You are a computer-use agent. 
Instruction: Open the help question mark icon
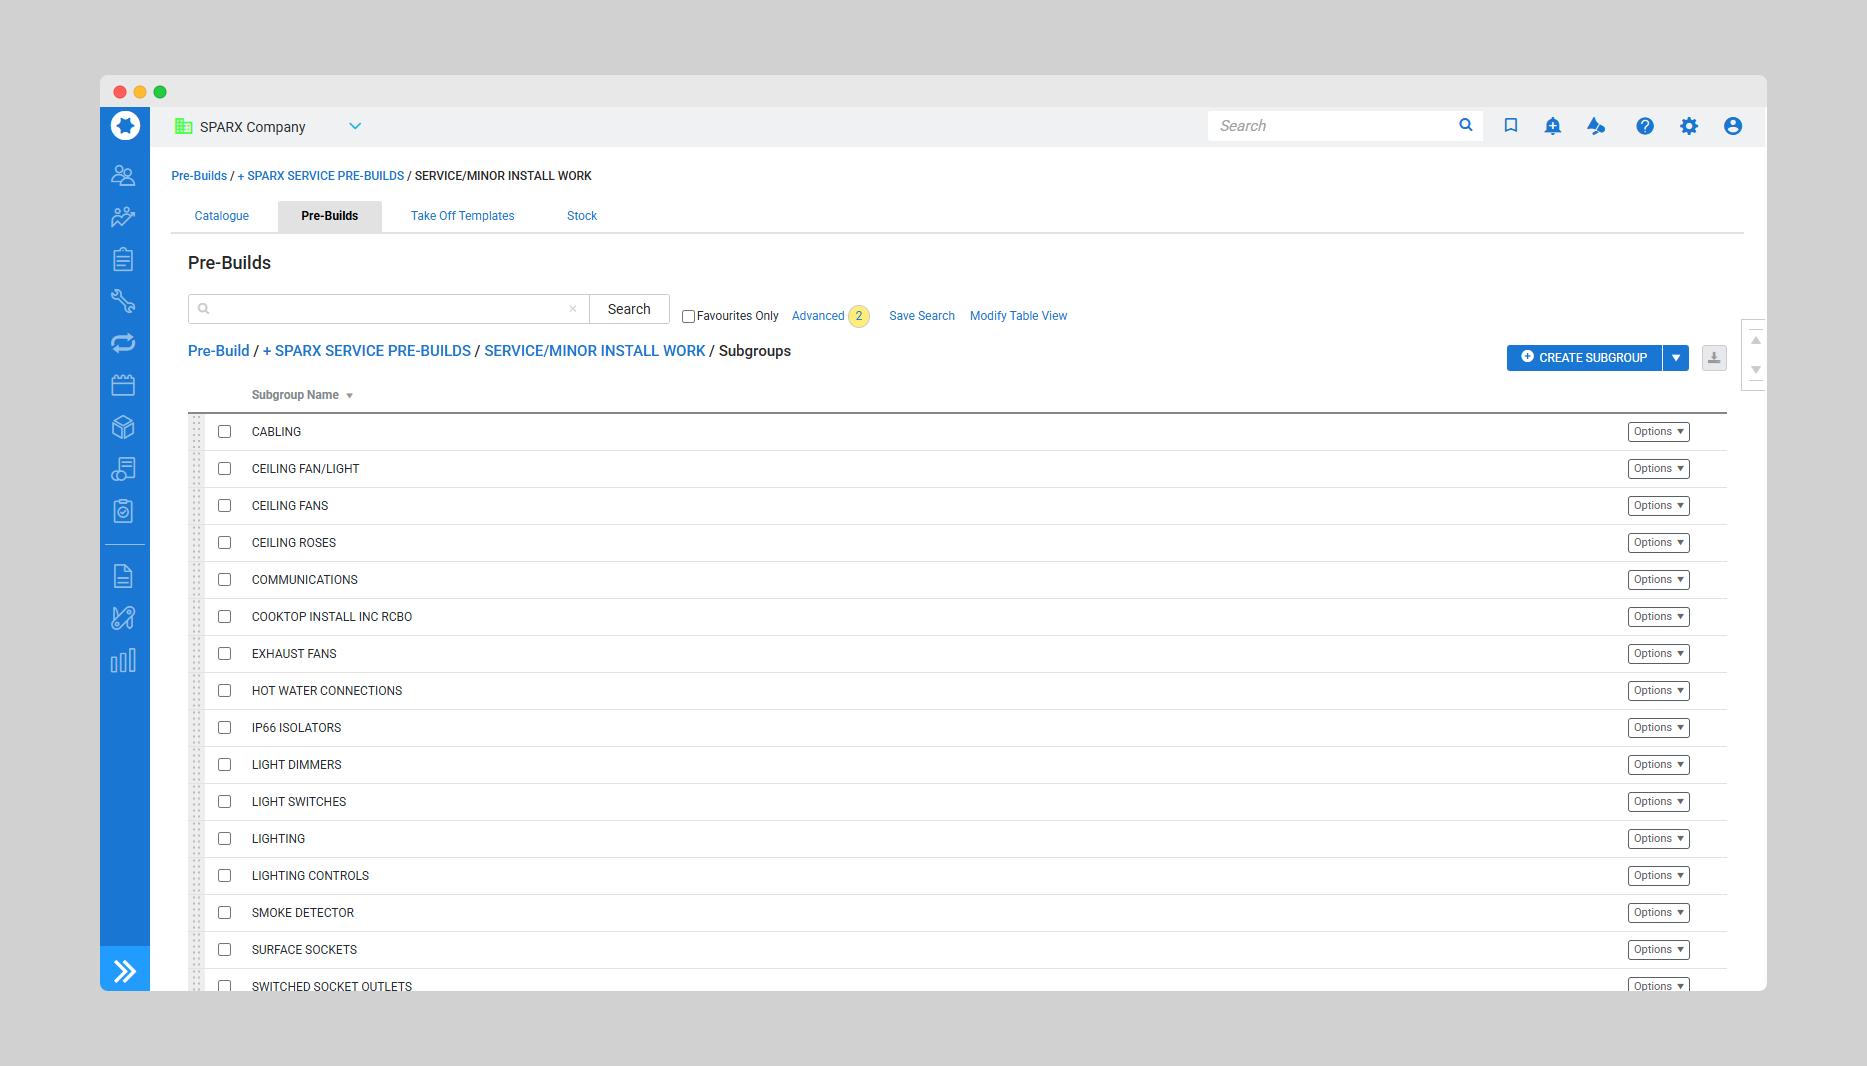coord(1645,126)
